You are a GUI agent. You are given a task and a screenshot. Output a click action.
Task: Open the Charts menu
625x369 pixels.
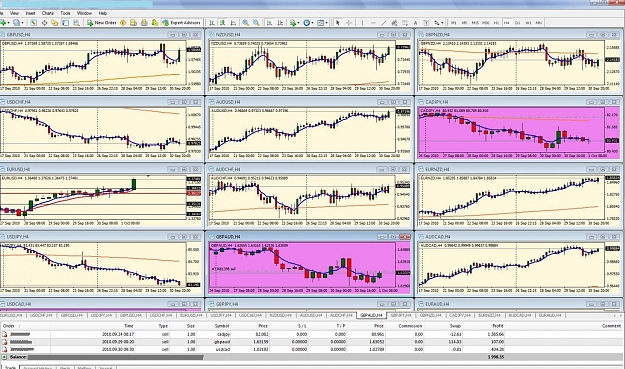point(48,13)
